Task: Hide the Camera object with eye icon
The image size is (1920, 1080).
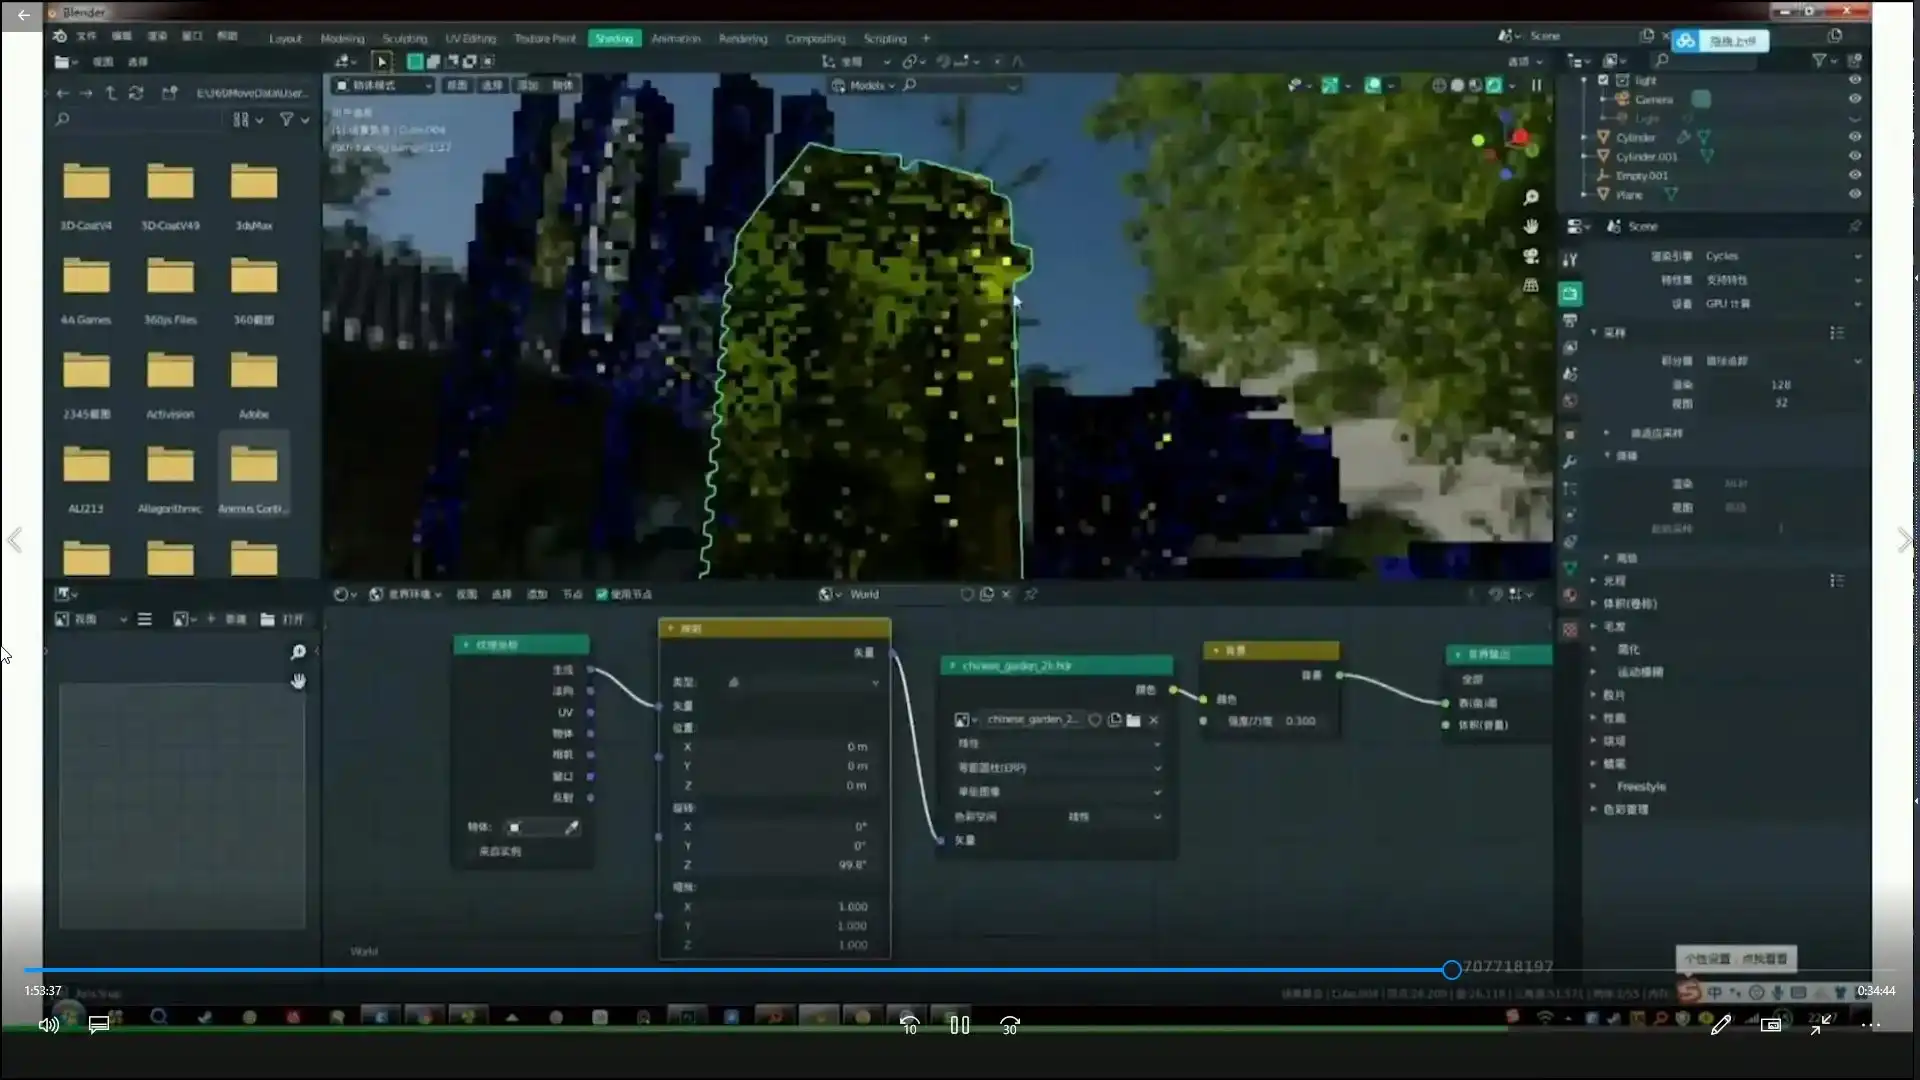Action: pyautogui.click(x=1854, y=99)
